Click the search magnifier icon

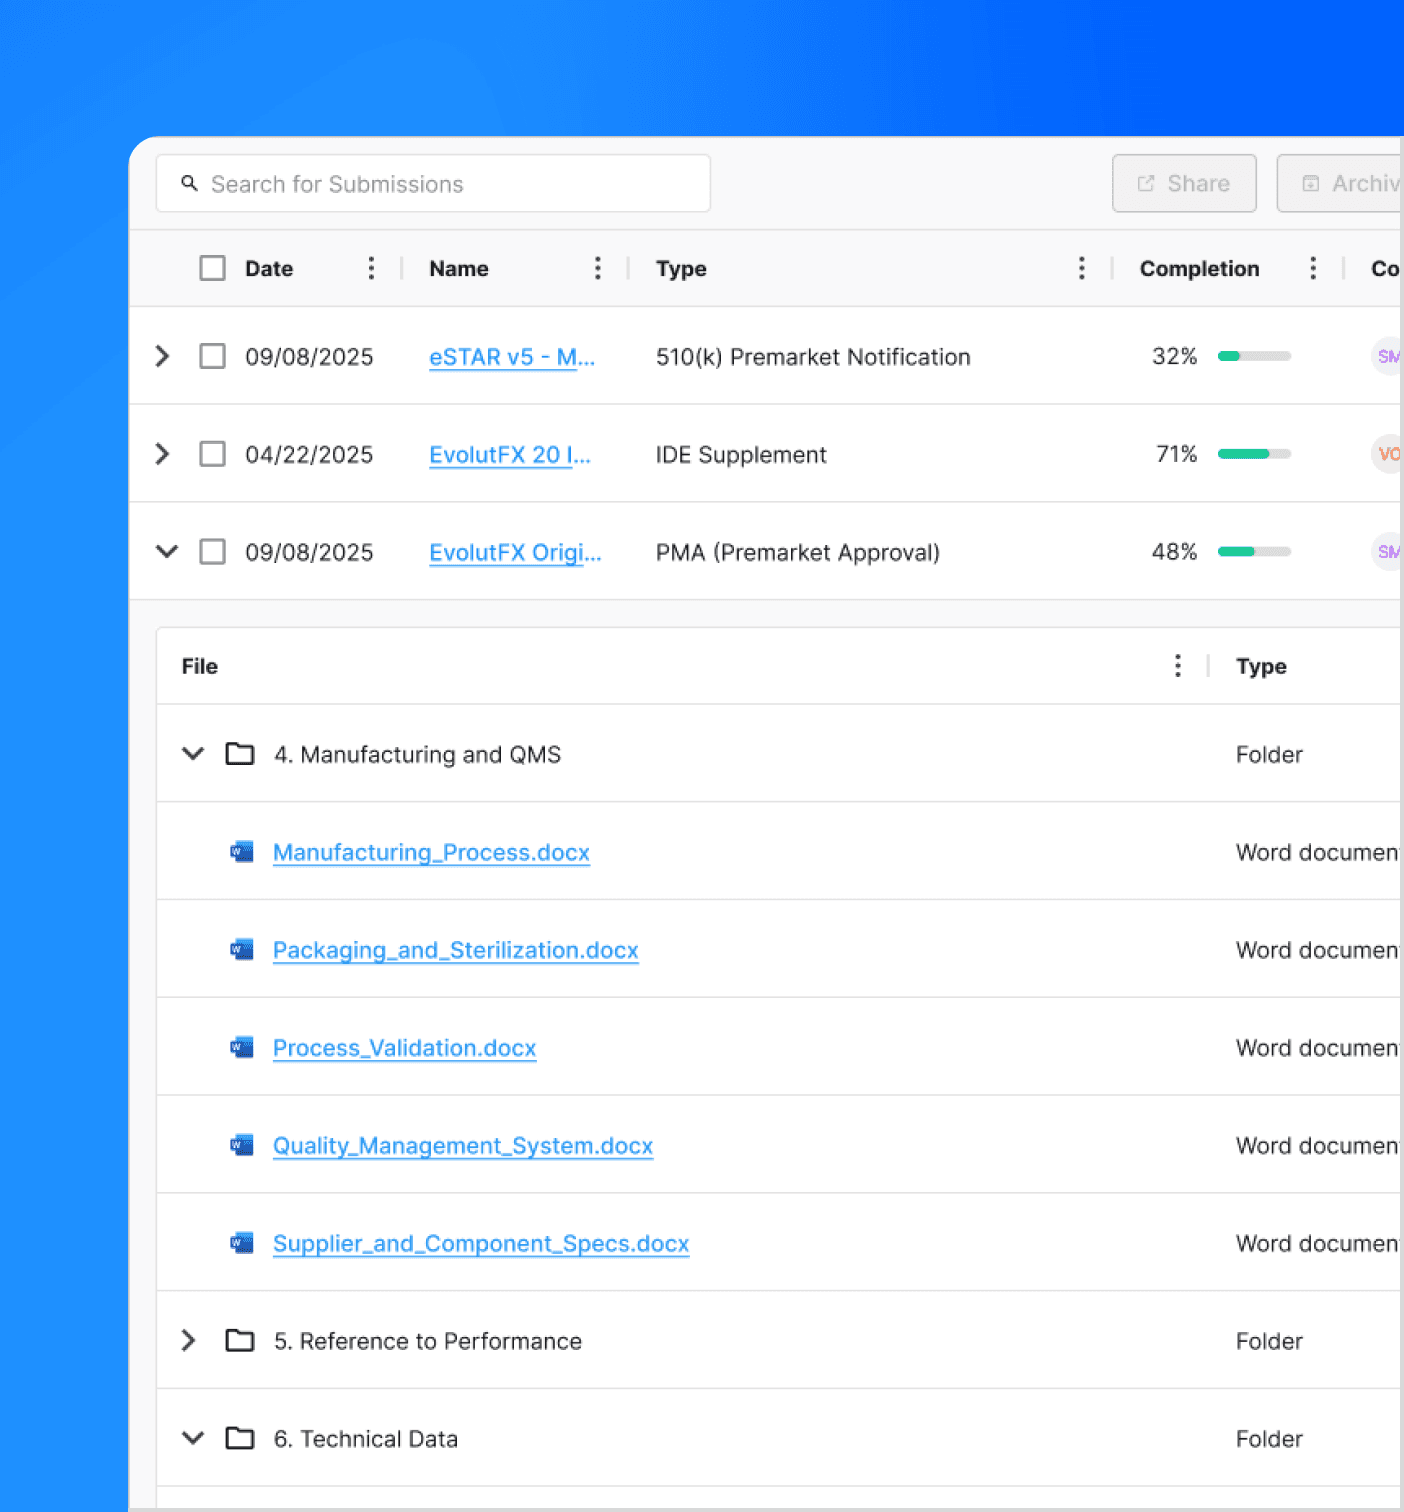[189, 183]
